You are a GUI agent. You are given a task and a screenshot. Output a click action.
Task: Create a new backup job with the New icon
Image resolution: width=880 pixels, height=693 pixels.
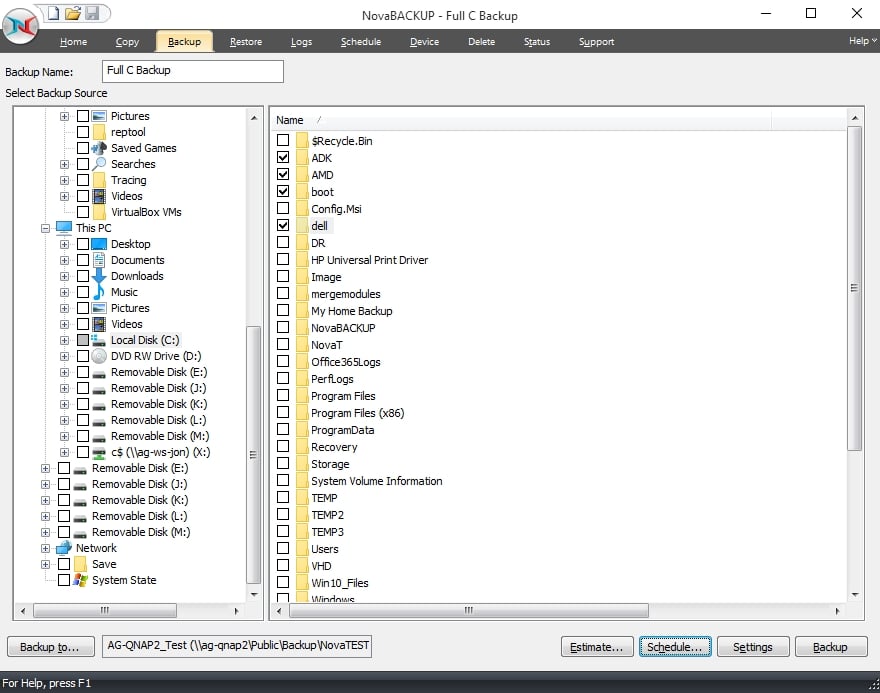pyautogui.click(x=53, y=13)
